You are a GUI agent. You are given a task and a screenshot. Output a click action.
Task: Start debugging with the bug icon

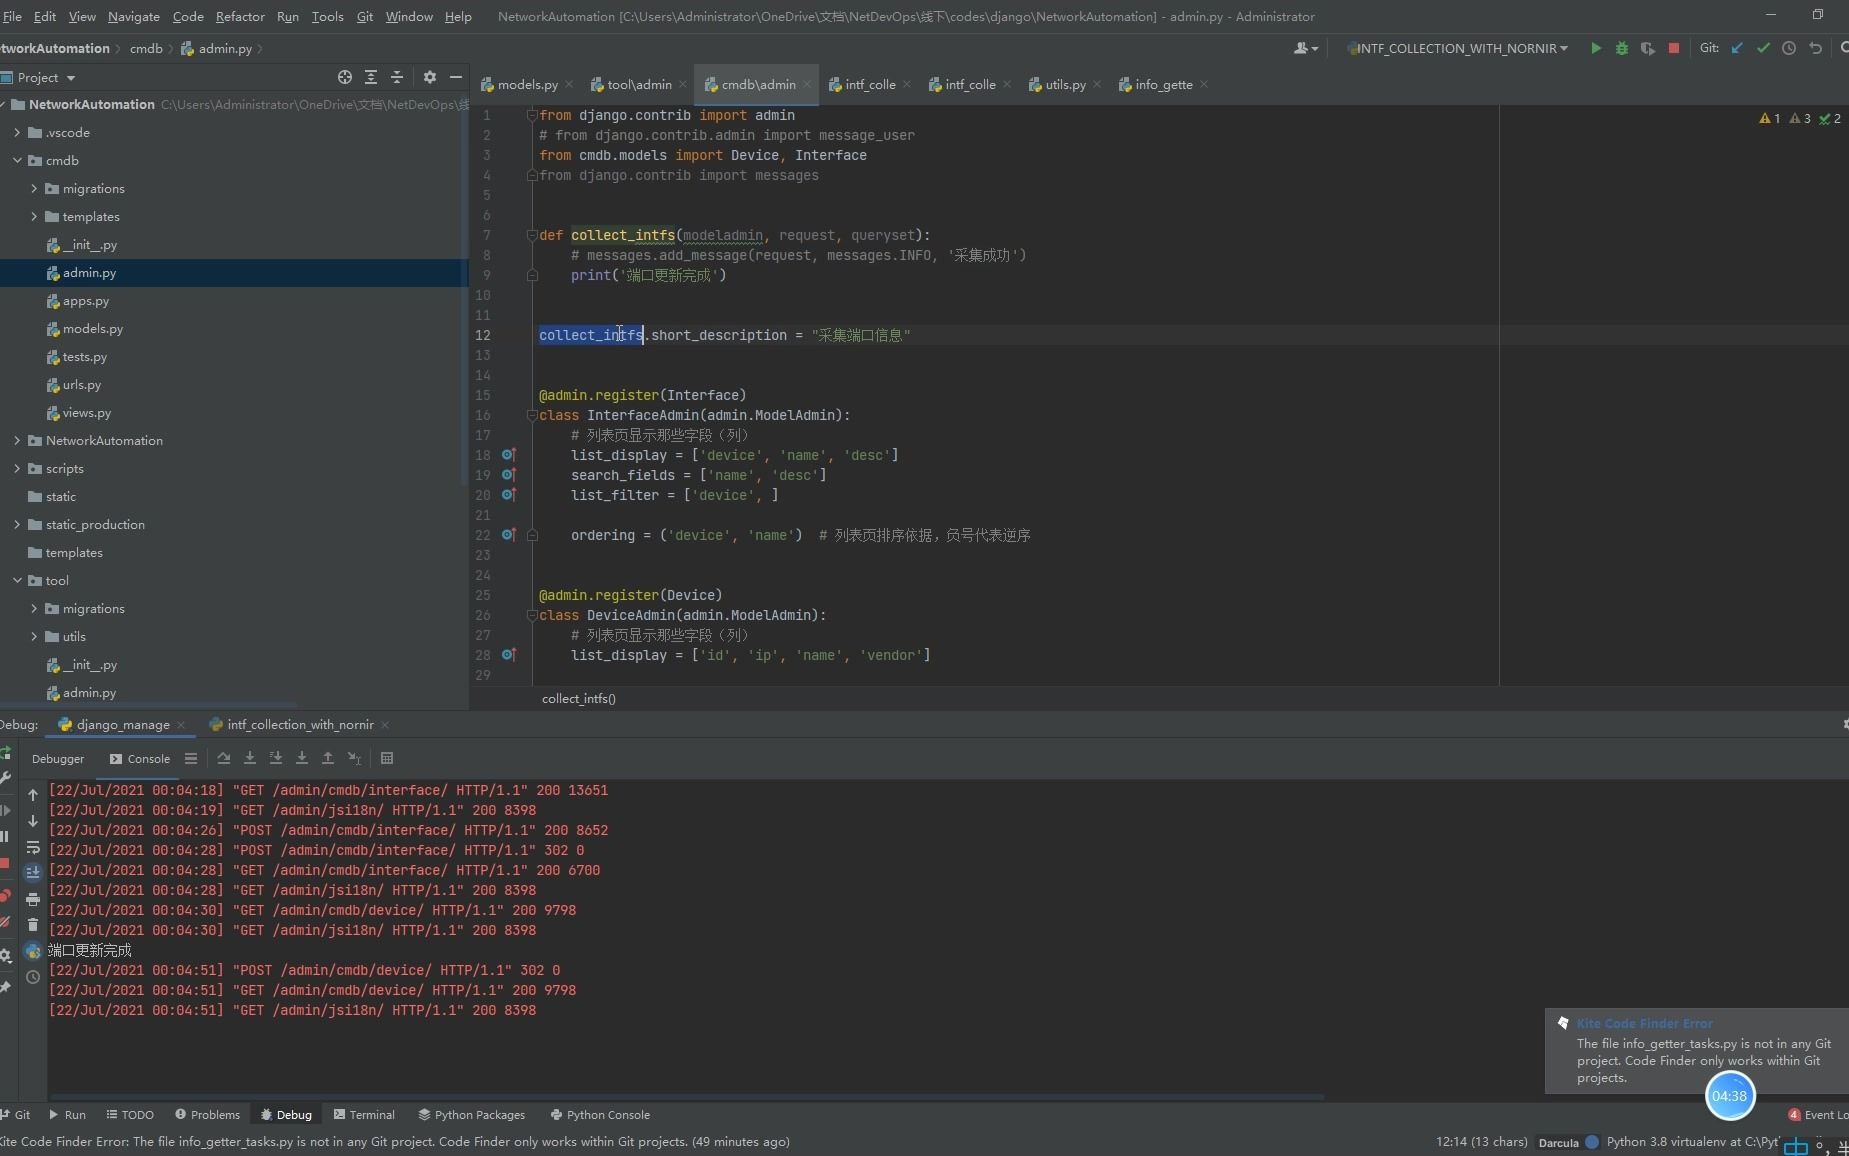pos(1621,48)
